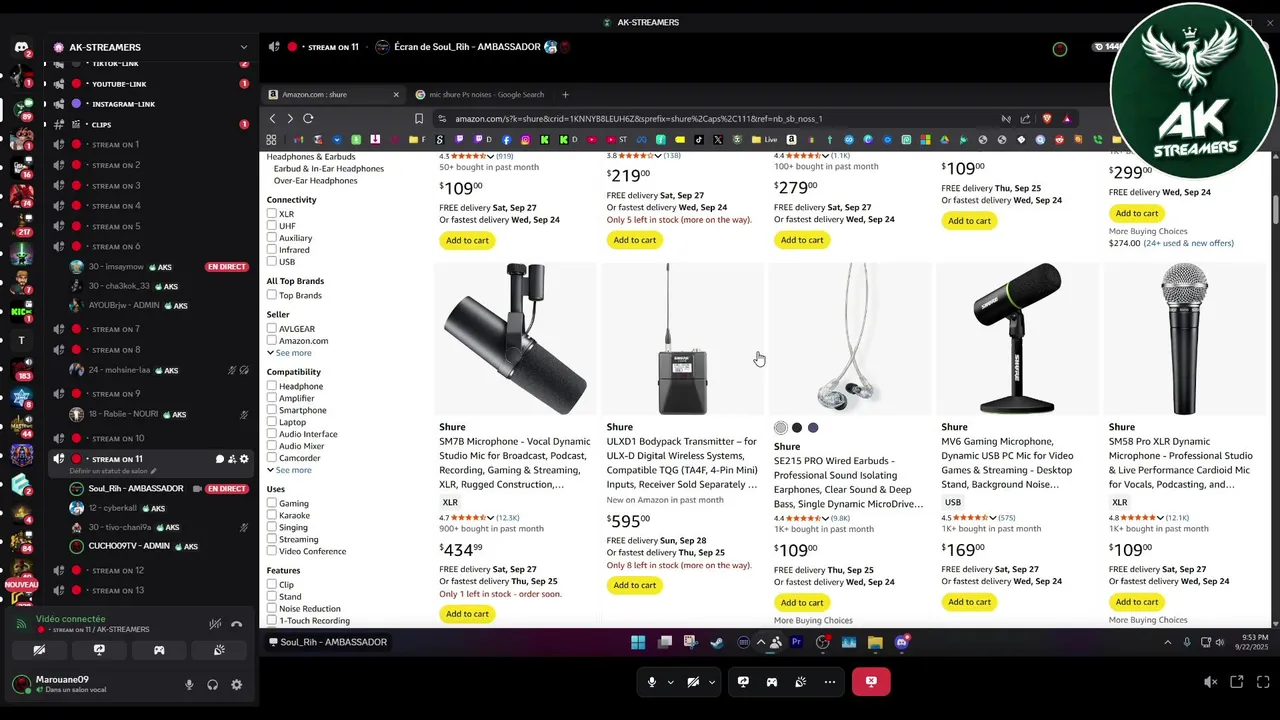Deafen with the headphones icon

[x=212, y=685]
